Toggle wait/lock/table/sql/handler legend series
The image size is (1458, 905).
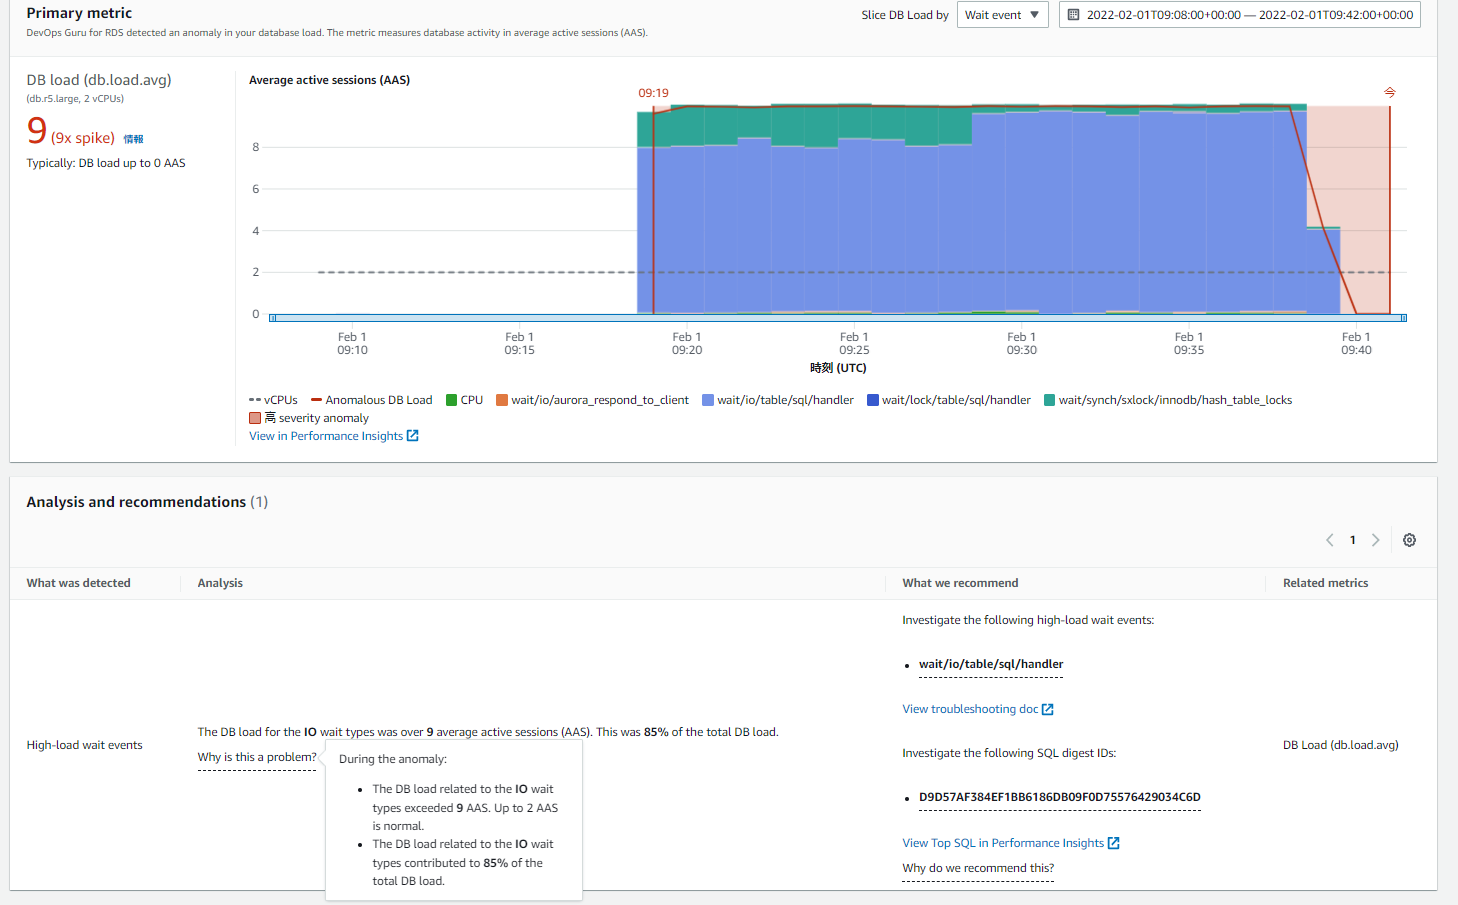pyautogui.click(x=948, y=400)
